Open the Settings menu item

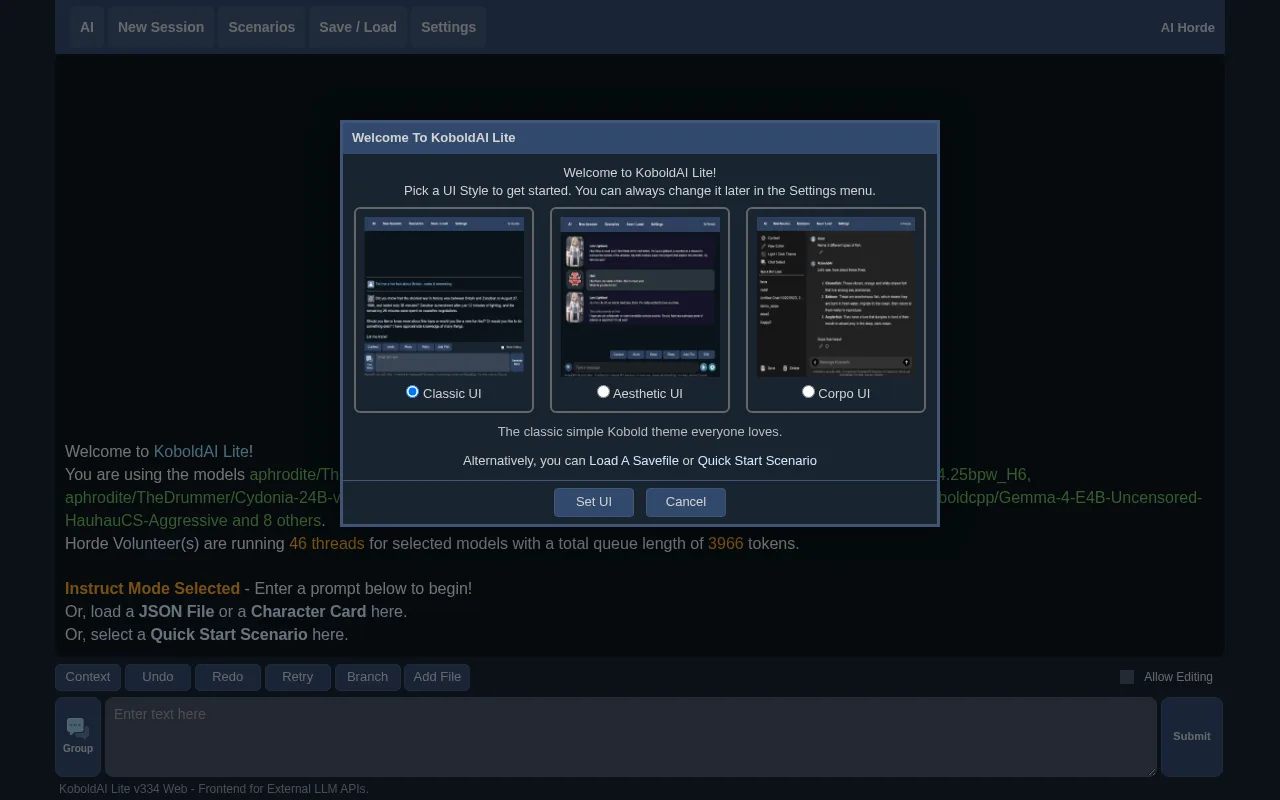click(448, 27)
